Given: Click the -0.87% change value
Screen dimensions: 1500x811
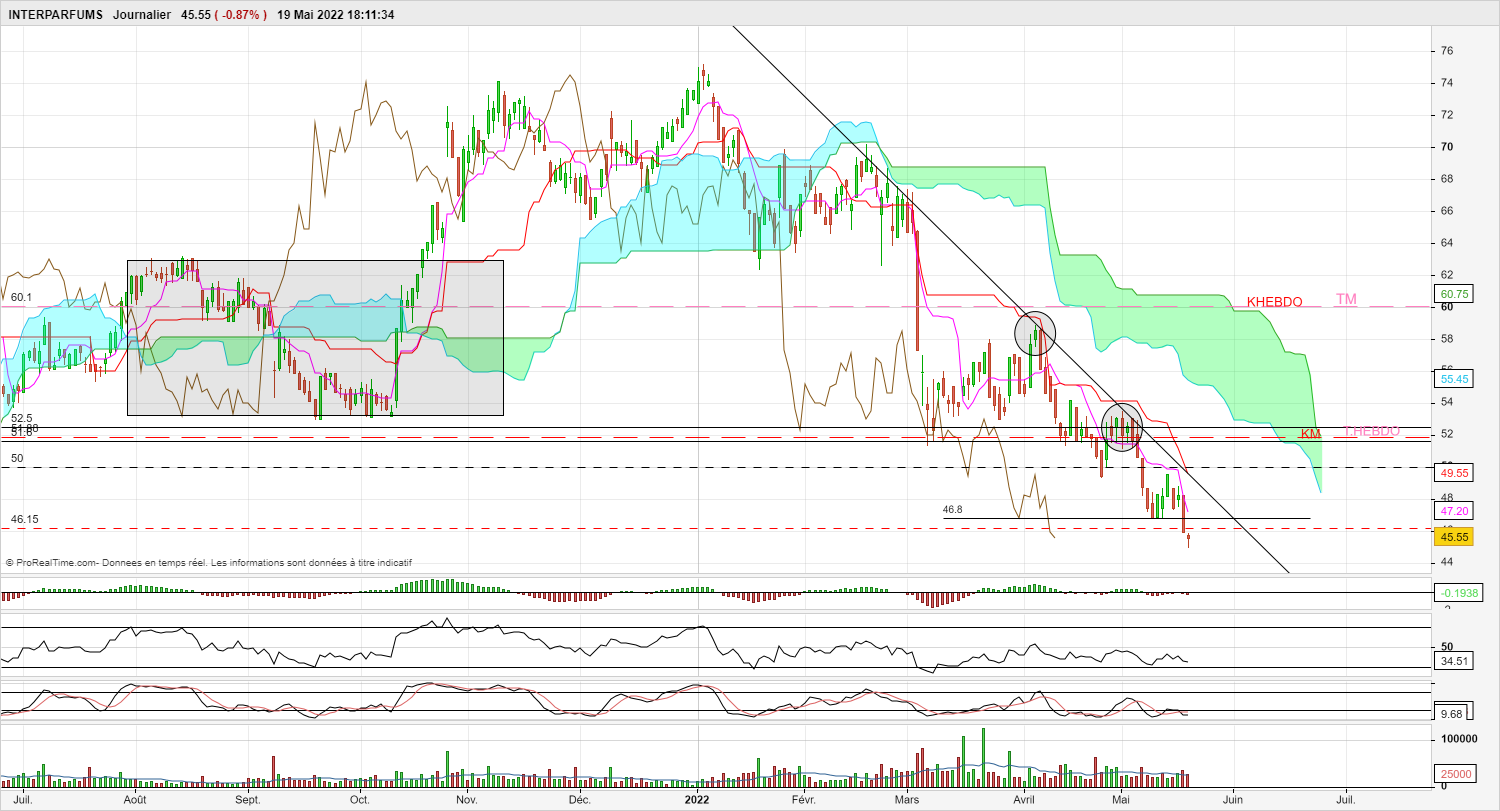Looking at the screenshot, I should (240, 15).
